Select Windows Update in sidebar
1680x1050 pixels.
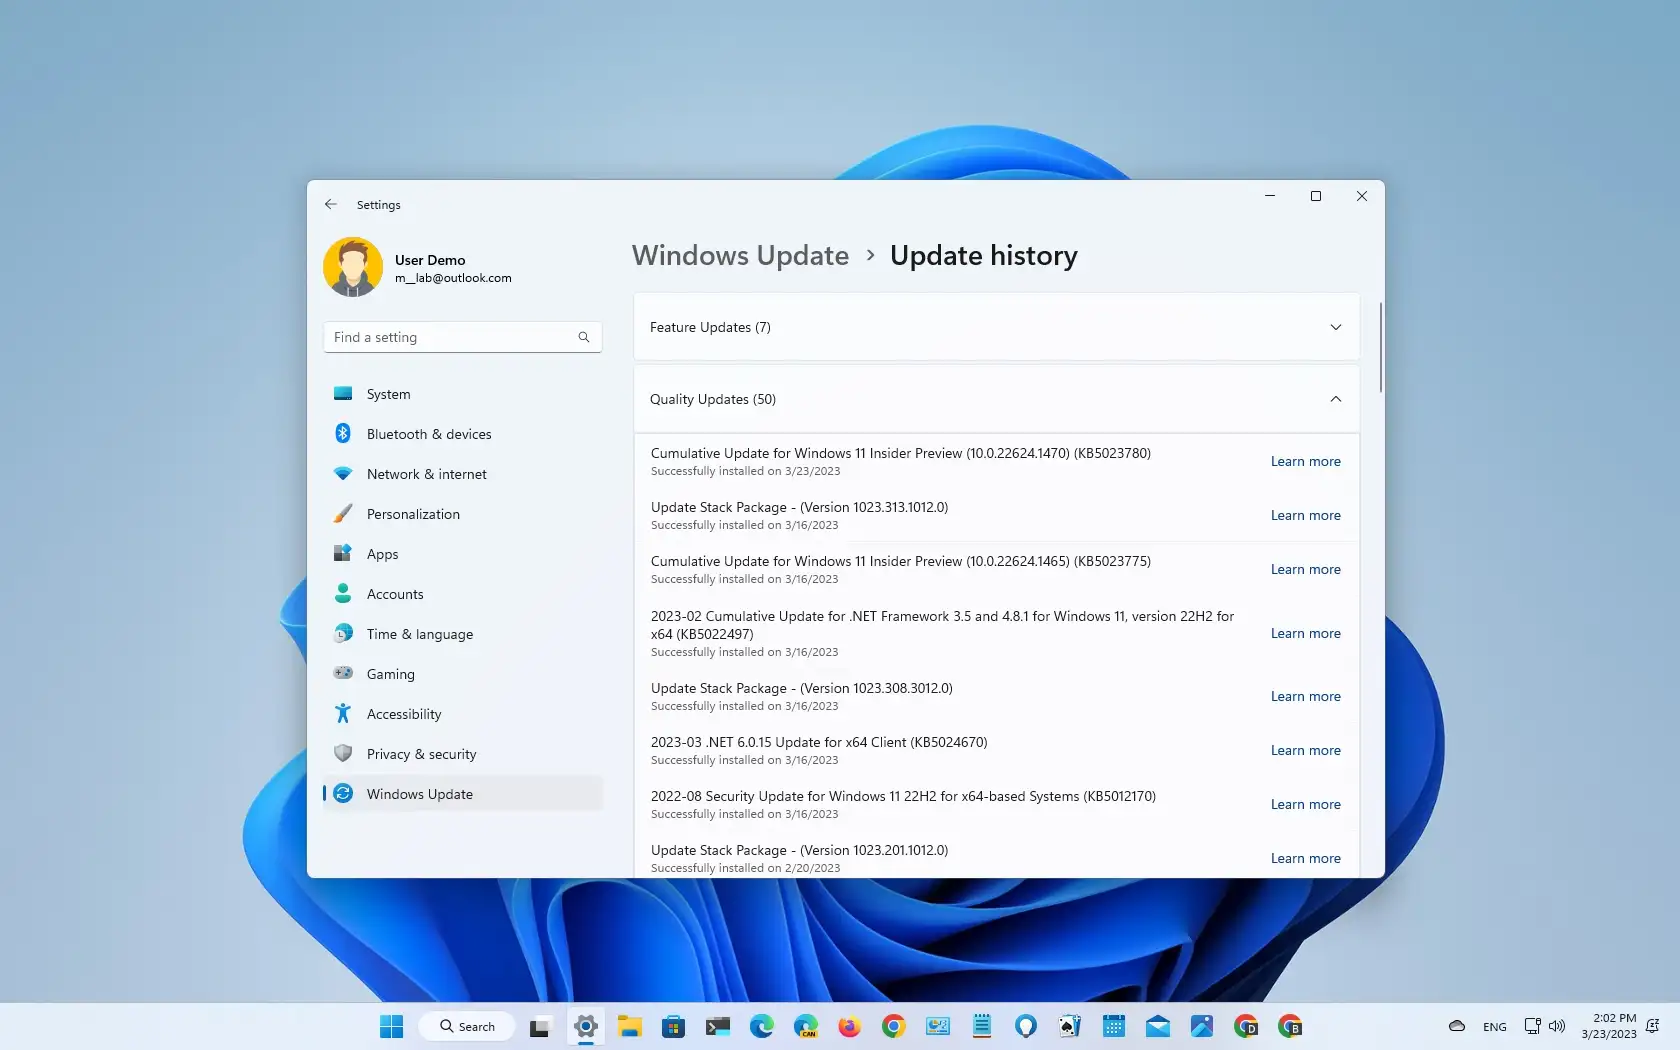463,794
